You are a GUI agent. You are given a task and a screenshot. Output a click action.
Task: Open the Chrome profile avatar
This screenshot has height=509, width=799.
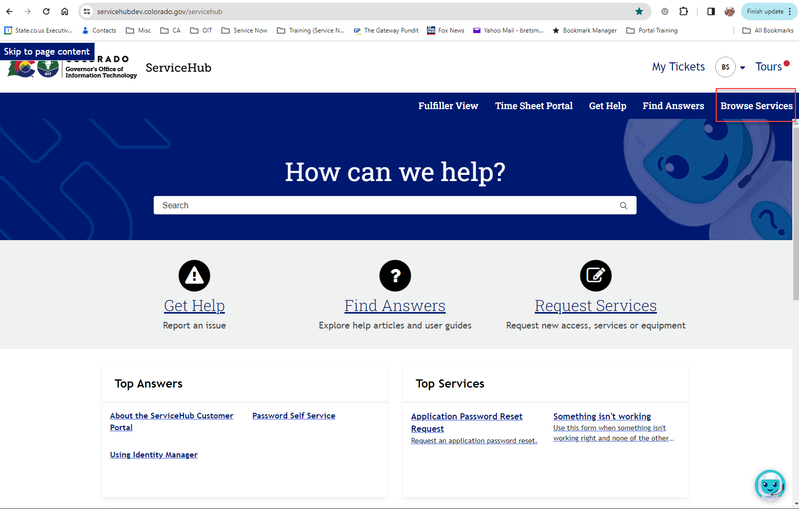tap(730, 11)
